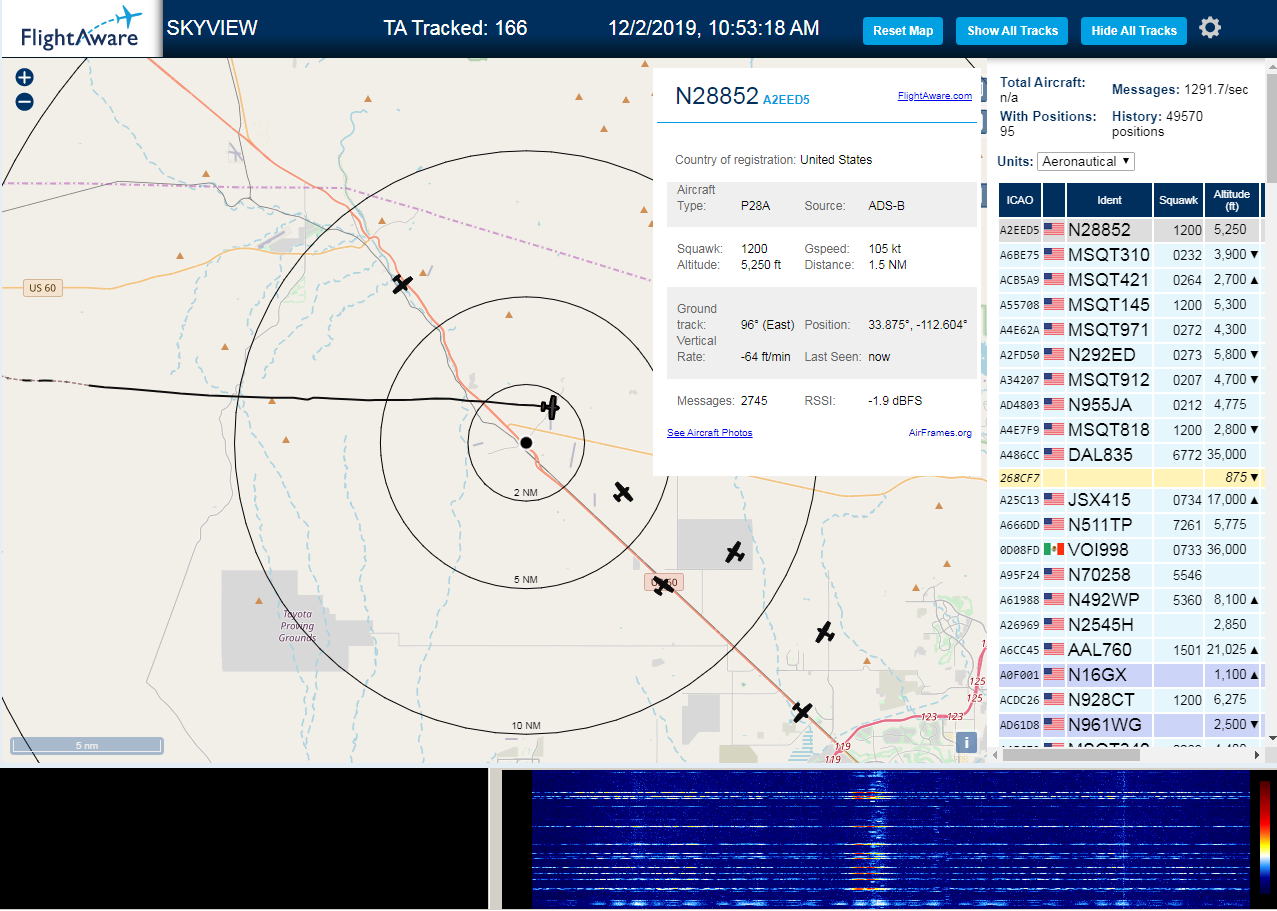Select N928CT aircraft row
The width and height of the screenshot is (1277, 911).
[x=1130, y=699]
